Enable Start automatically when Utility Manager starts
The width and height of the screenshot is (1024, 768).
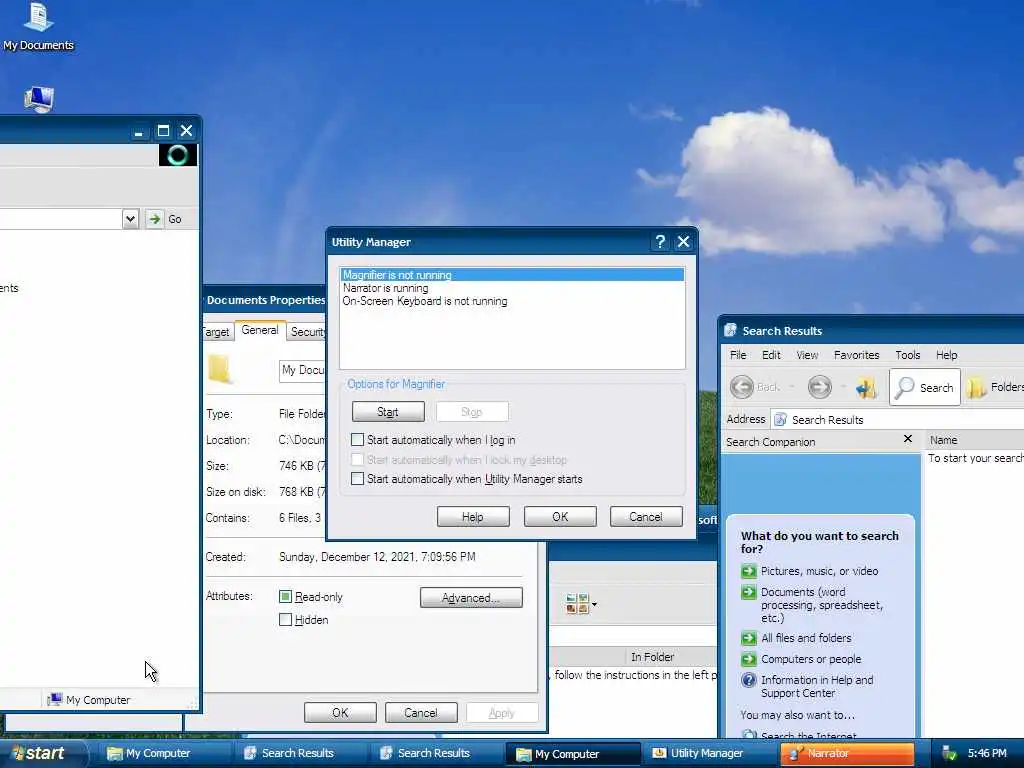click(357, 479)
